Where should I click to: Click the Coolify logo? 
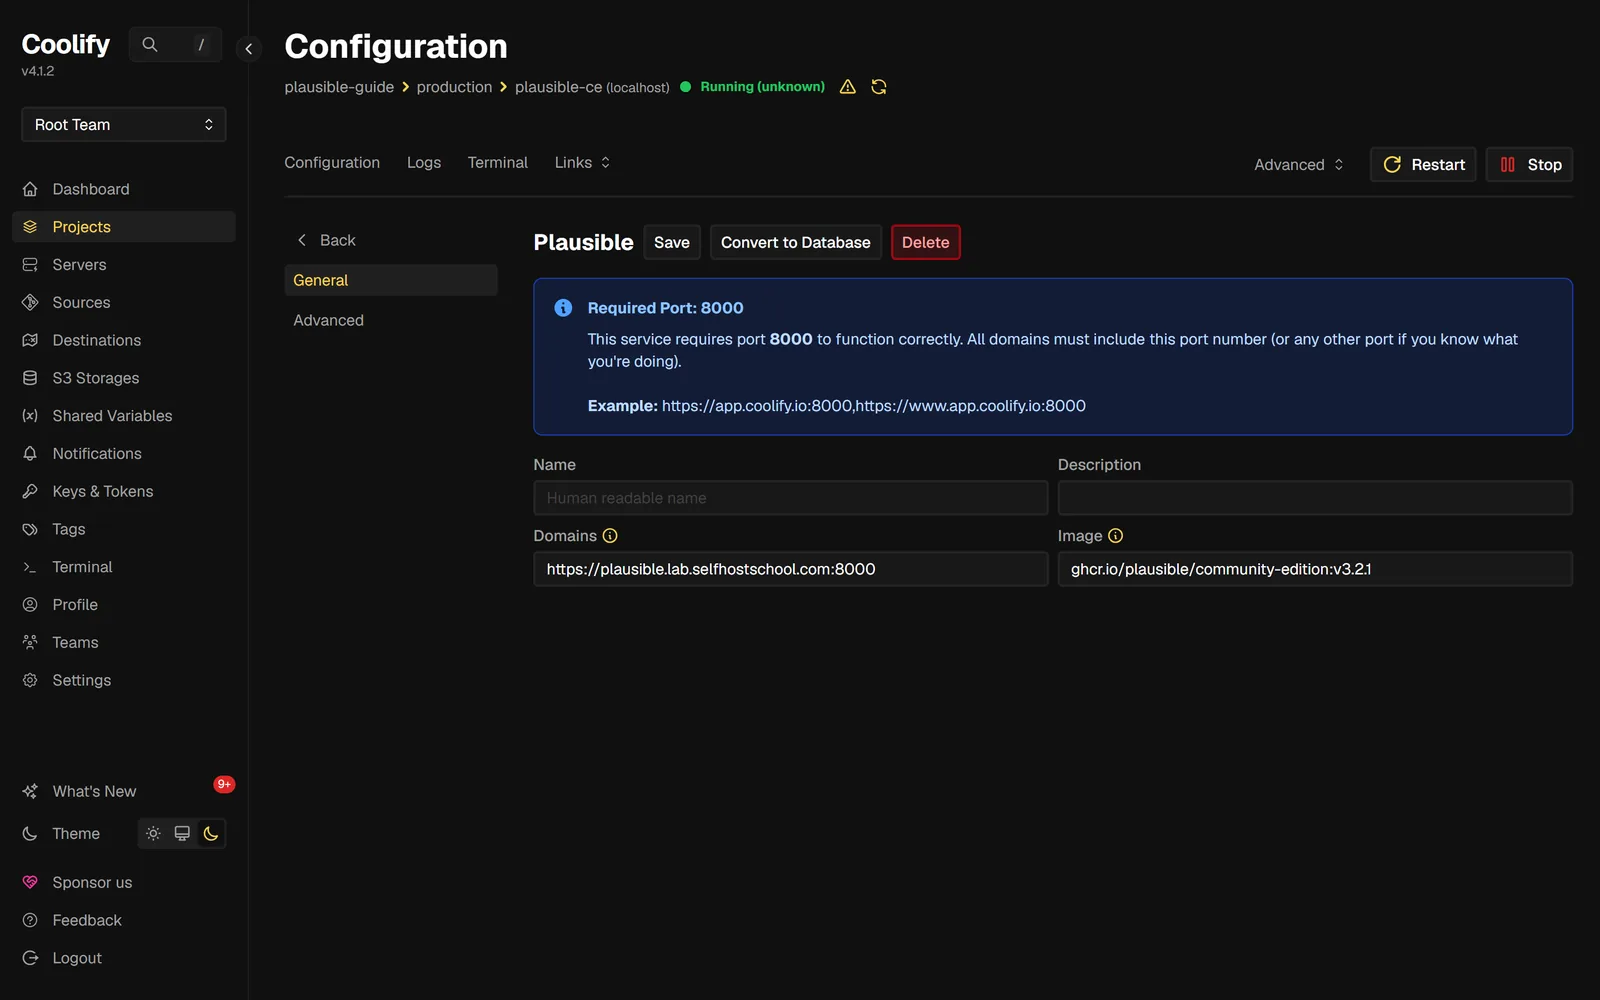pos(66,45)
